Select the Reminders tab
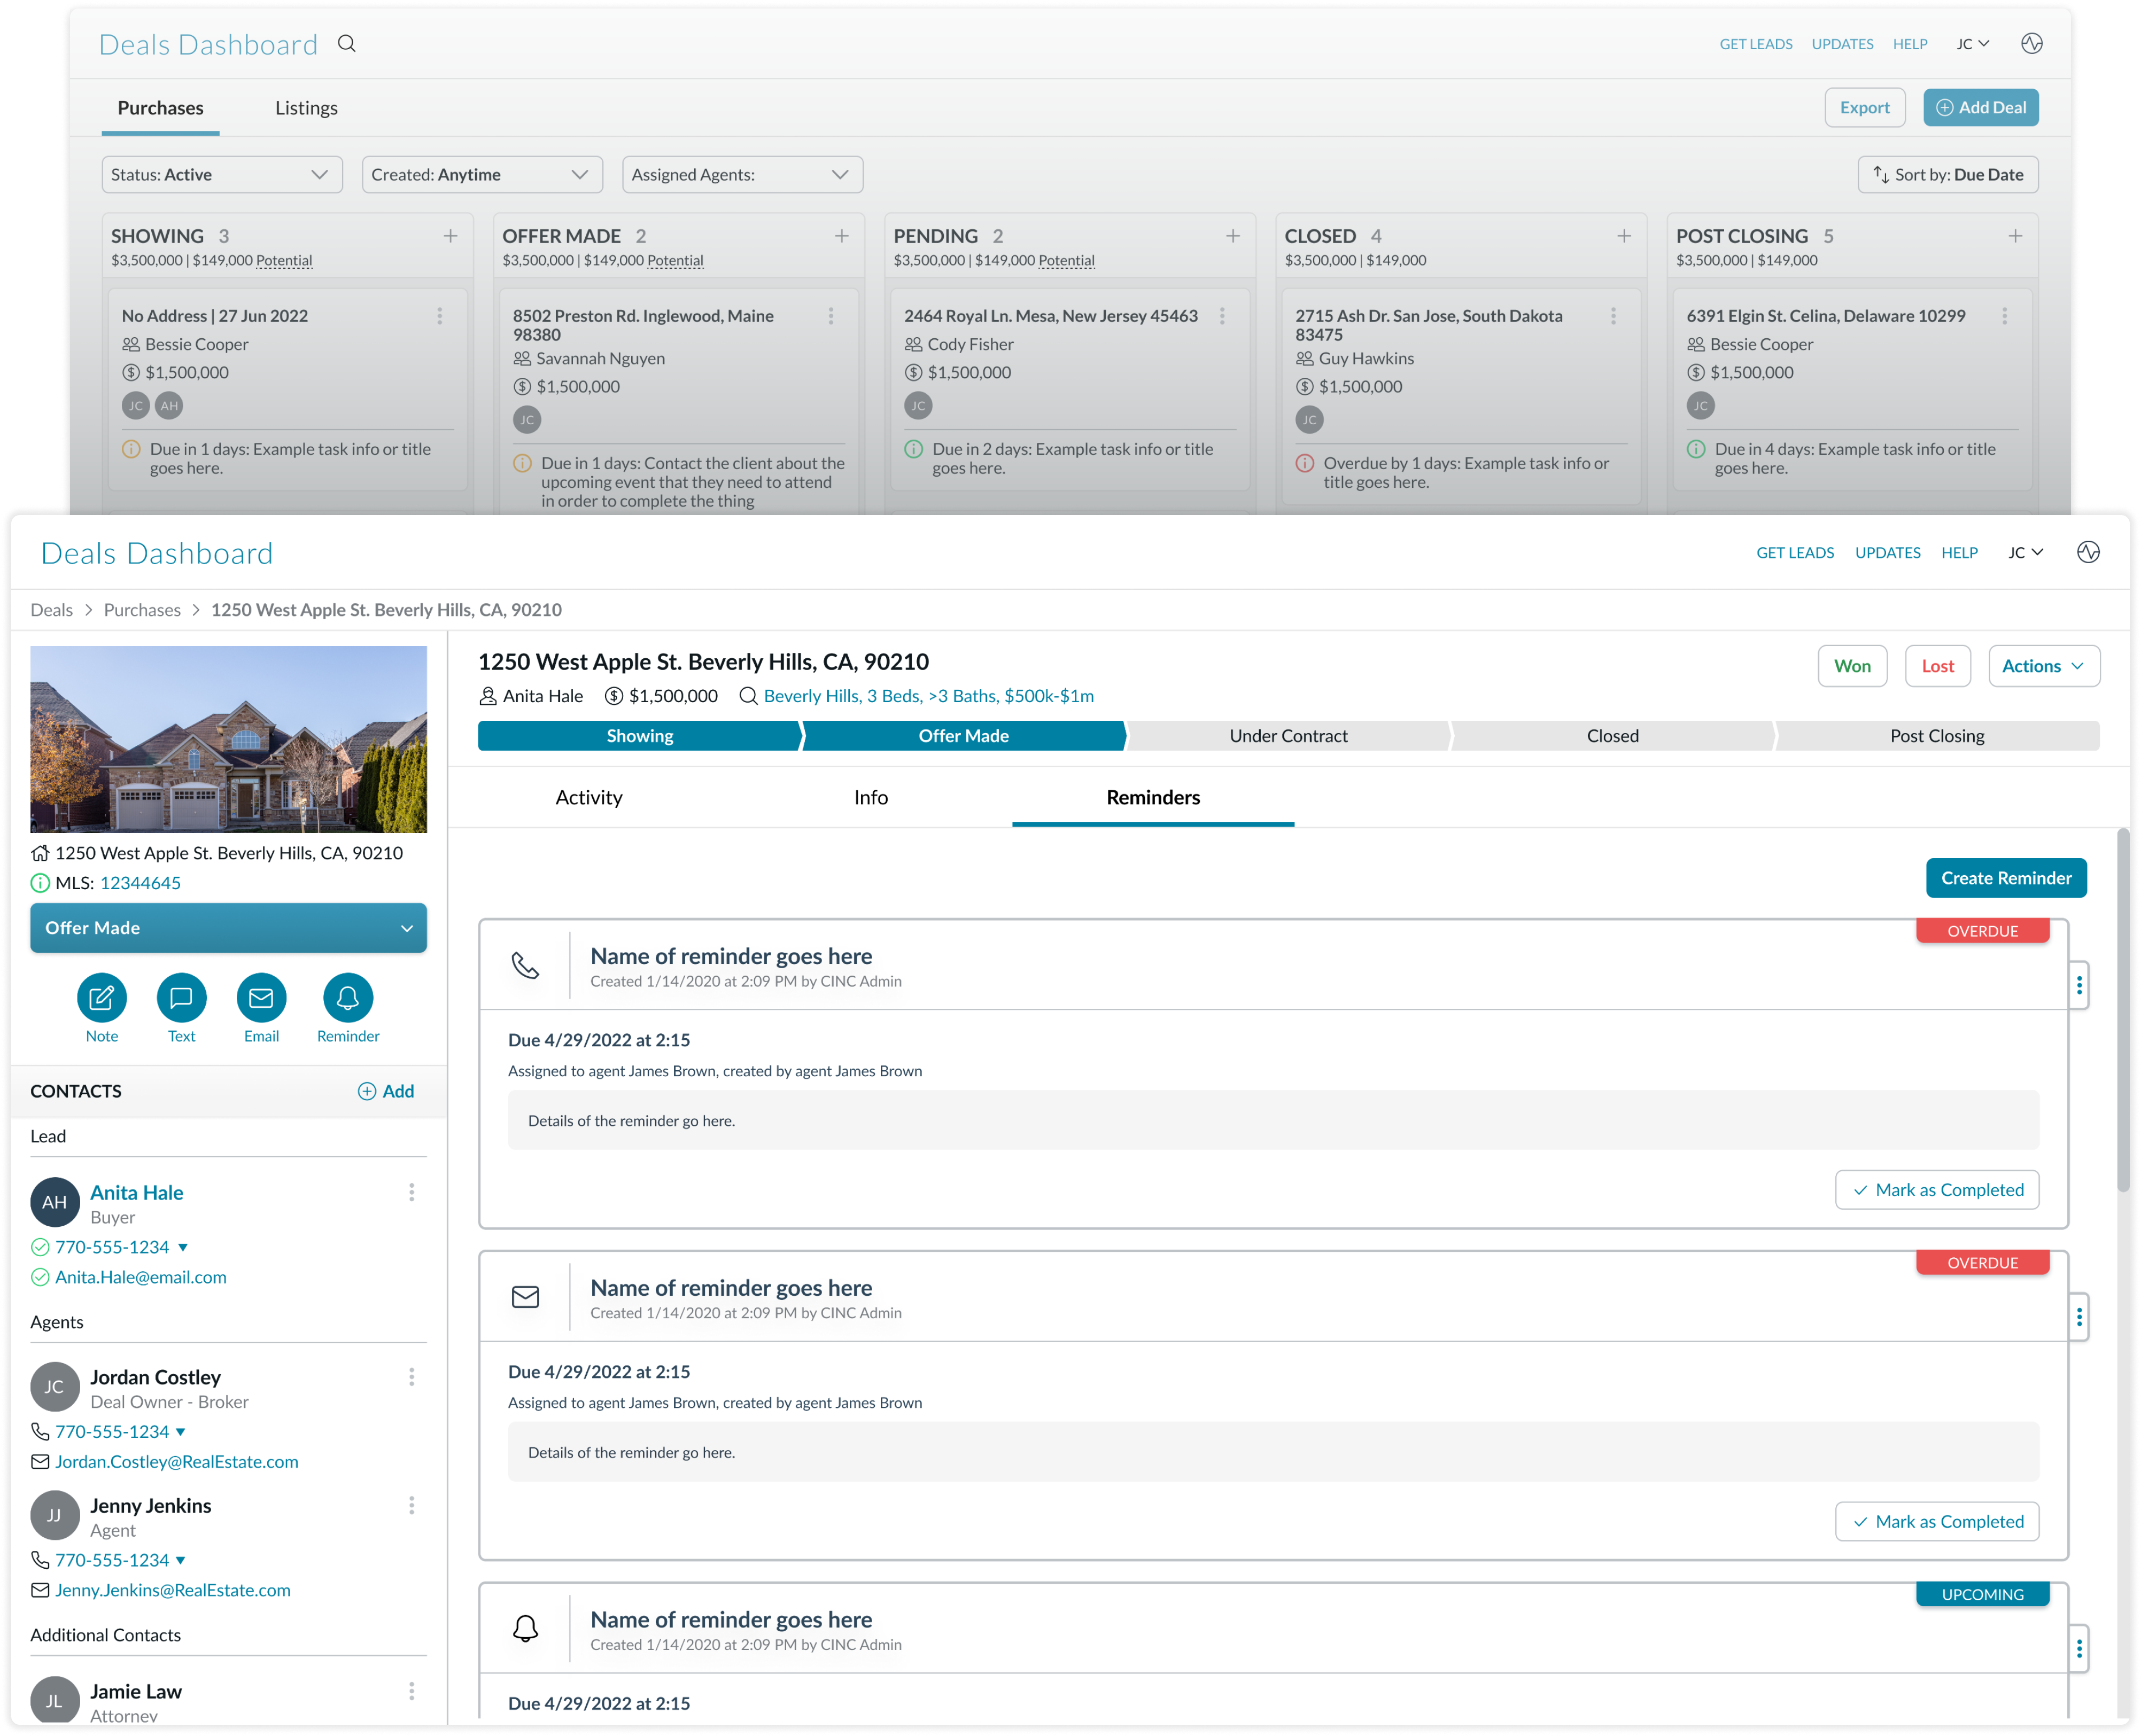This screenshot has height=1736, width=2141. (x=1153, y=797)
